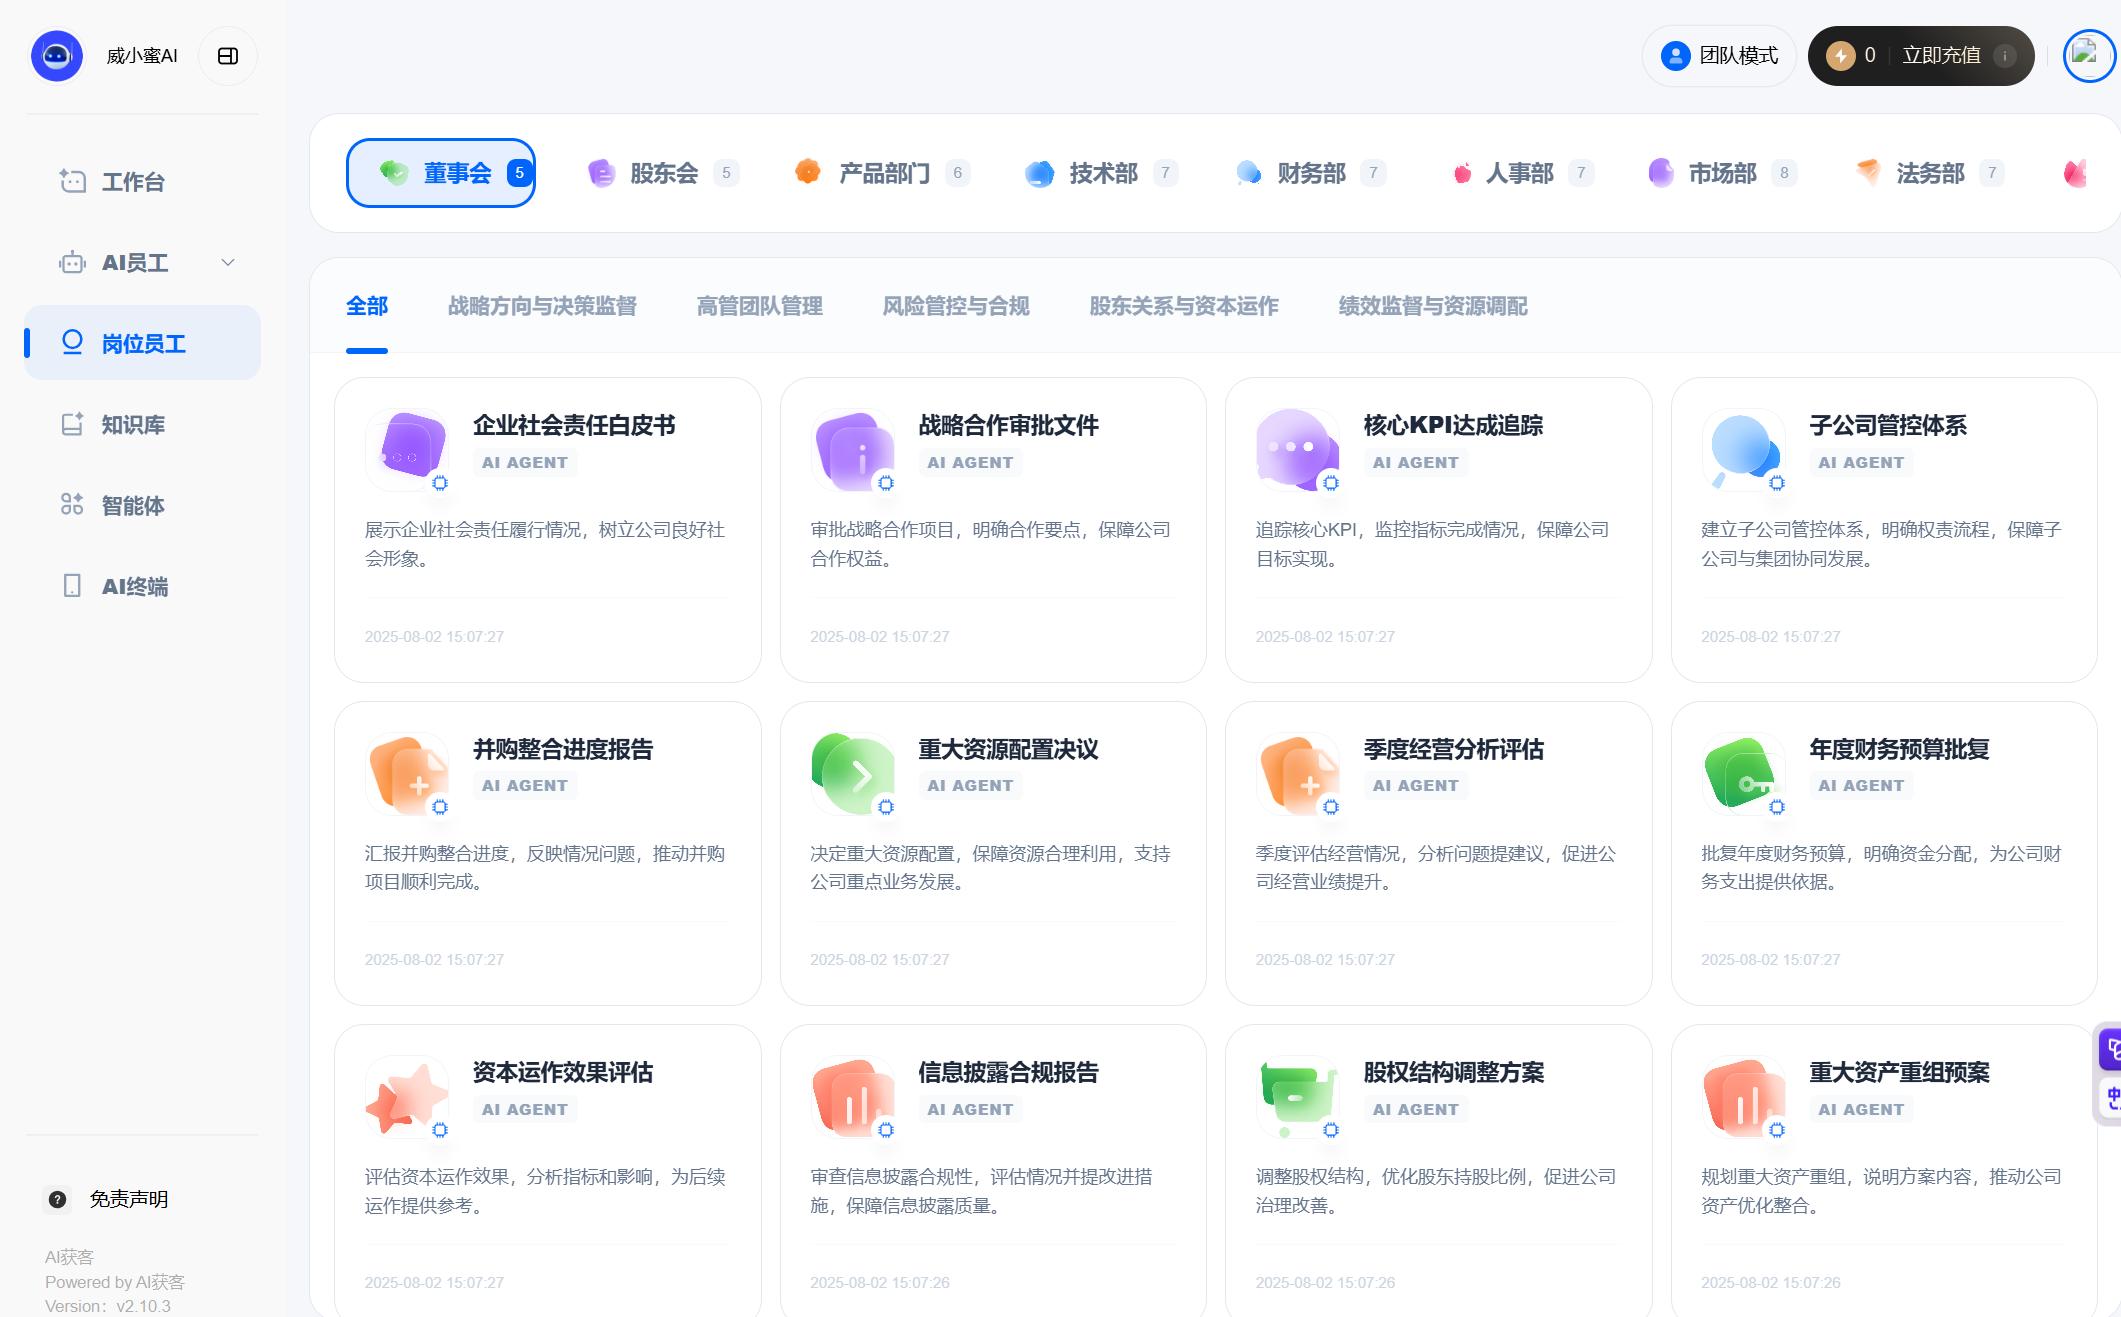2121x1317 pixels.
Task: Open the 季度经营分析评估 card title
Action: (x=1454, y=749)
